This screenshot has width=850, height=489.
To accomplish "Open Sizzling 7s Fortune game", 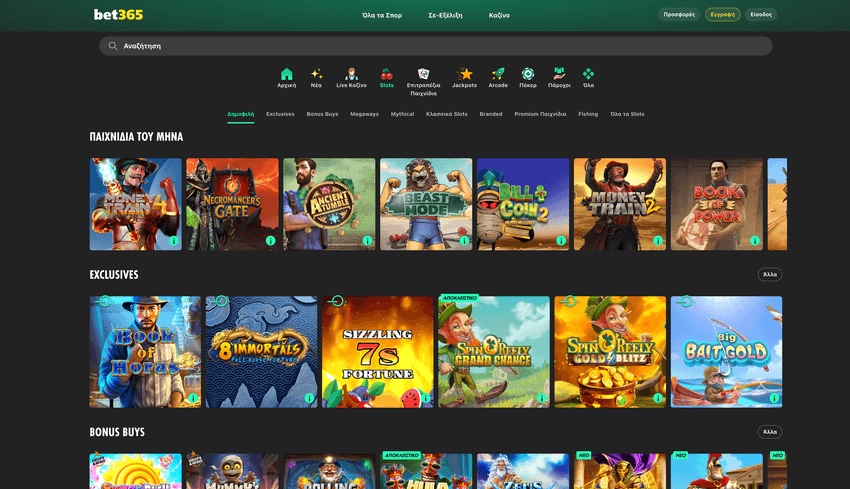I will [x=378, y=352].
